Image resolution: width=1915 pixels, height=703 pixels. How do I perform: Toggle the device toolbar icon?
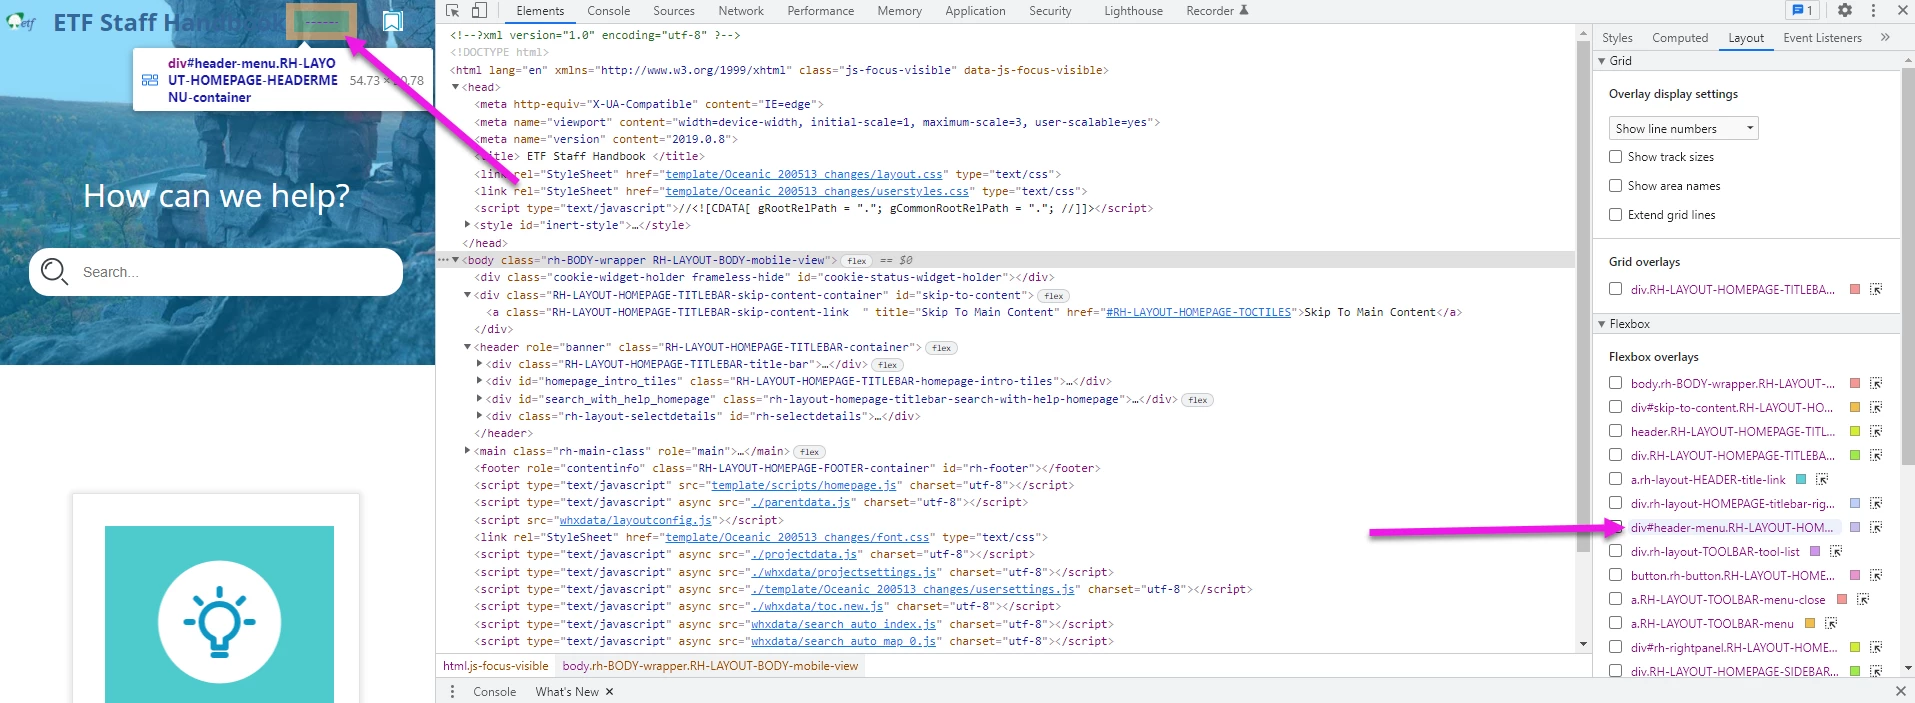click(x=479, y=10)
